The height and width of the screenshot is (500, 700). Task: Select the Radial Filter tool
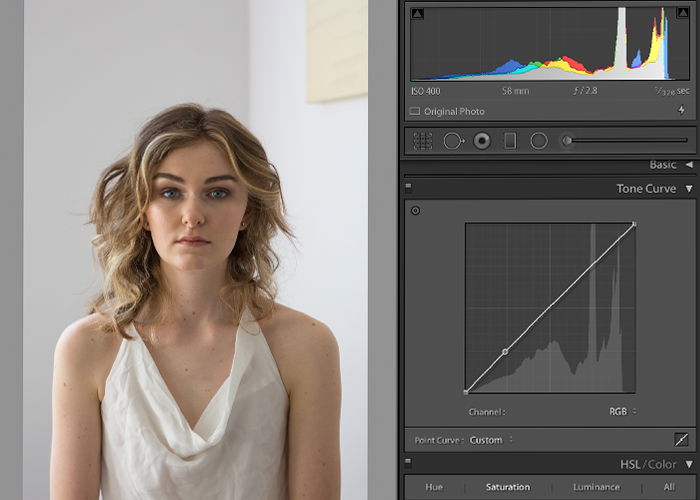click(539, 141)
